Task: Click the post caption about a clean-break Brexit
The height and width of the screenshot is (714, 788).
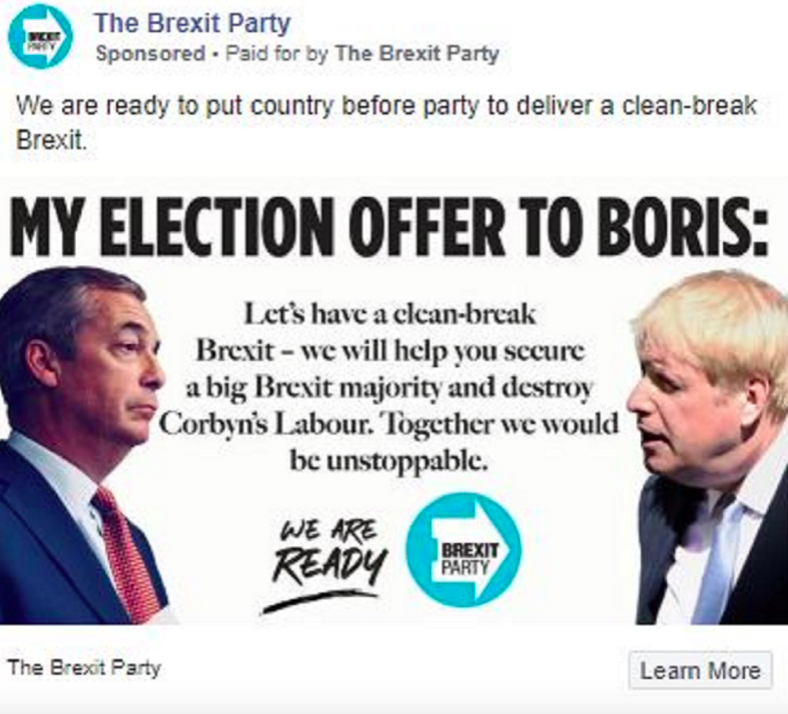Action: [x=385, y=119]
